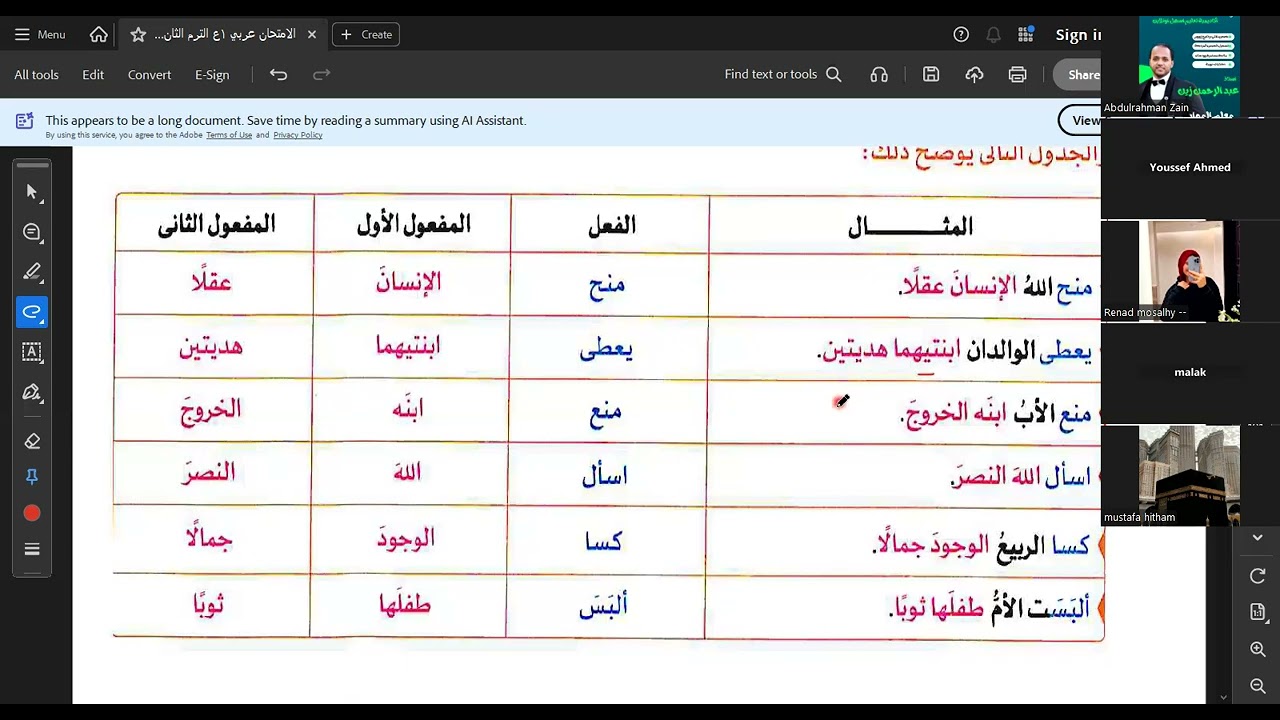The height and width of the screenshot is (720, 1280).
Task: Star the current document tab
Action: (x=138, y=34)
